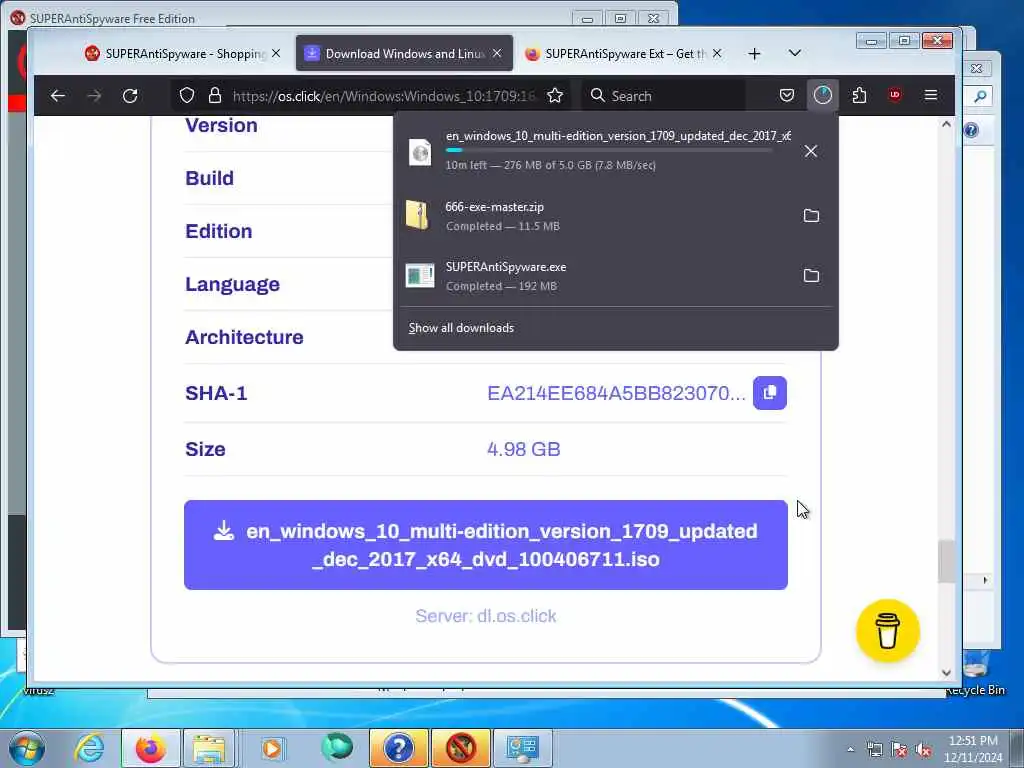Expand the list all tabs chevron
This screenshot has height=768, width=1024.
coord(795,53)
